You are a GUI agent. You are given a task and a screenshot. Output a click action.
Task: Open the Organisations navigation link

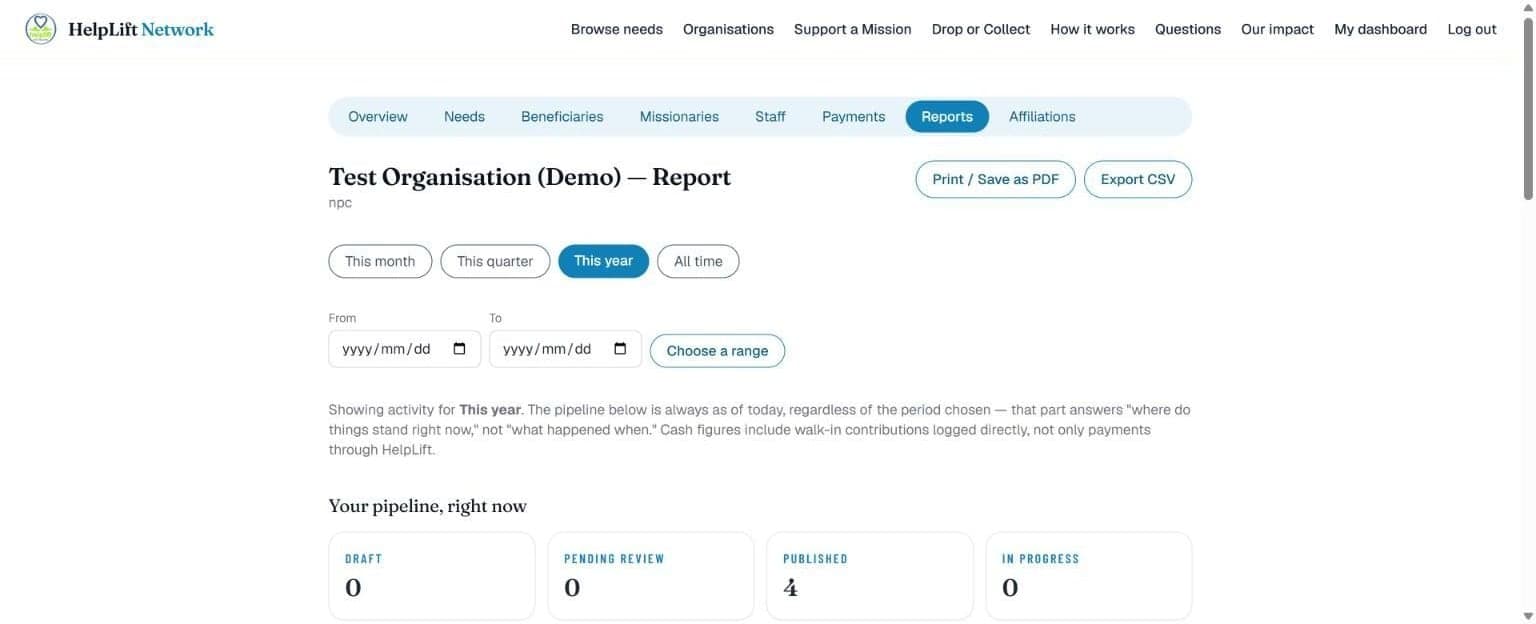point(728,29)
